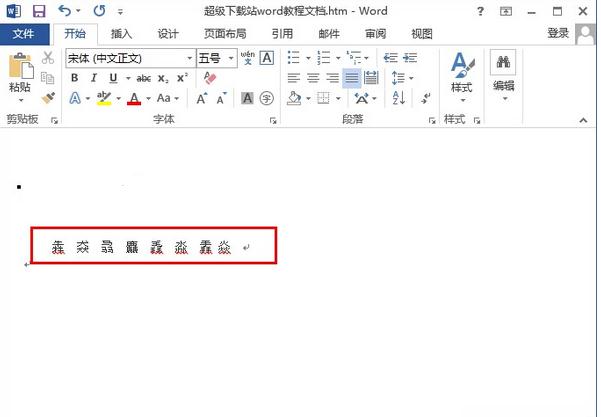Switch to the 插入 (Insert) tab
Screen dimensions: 601x417
pos(121,34)
